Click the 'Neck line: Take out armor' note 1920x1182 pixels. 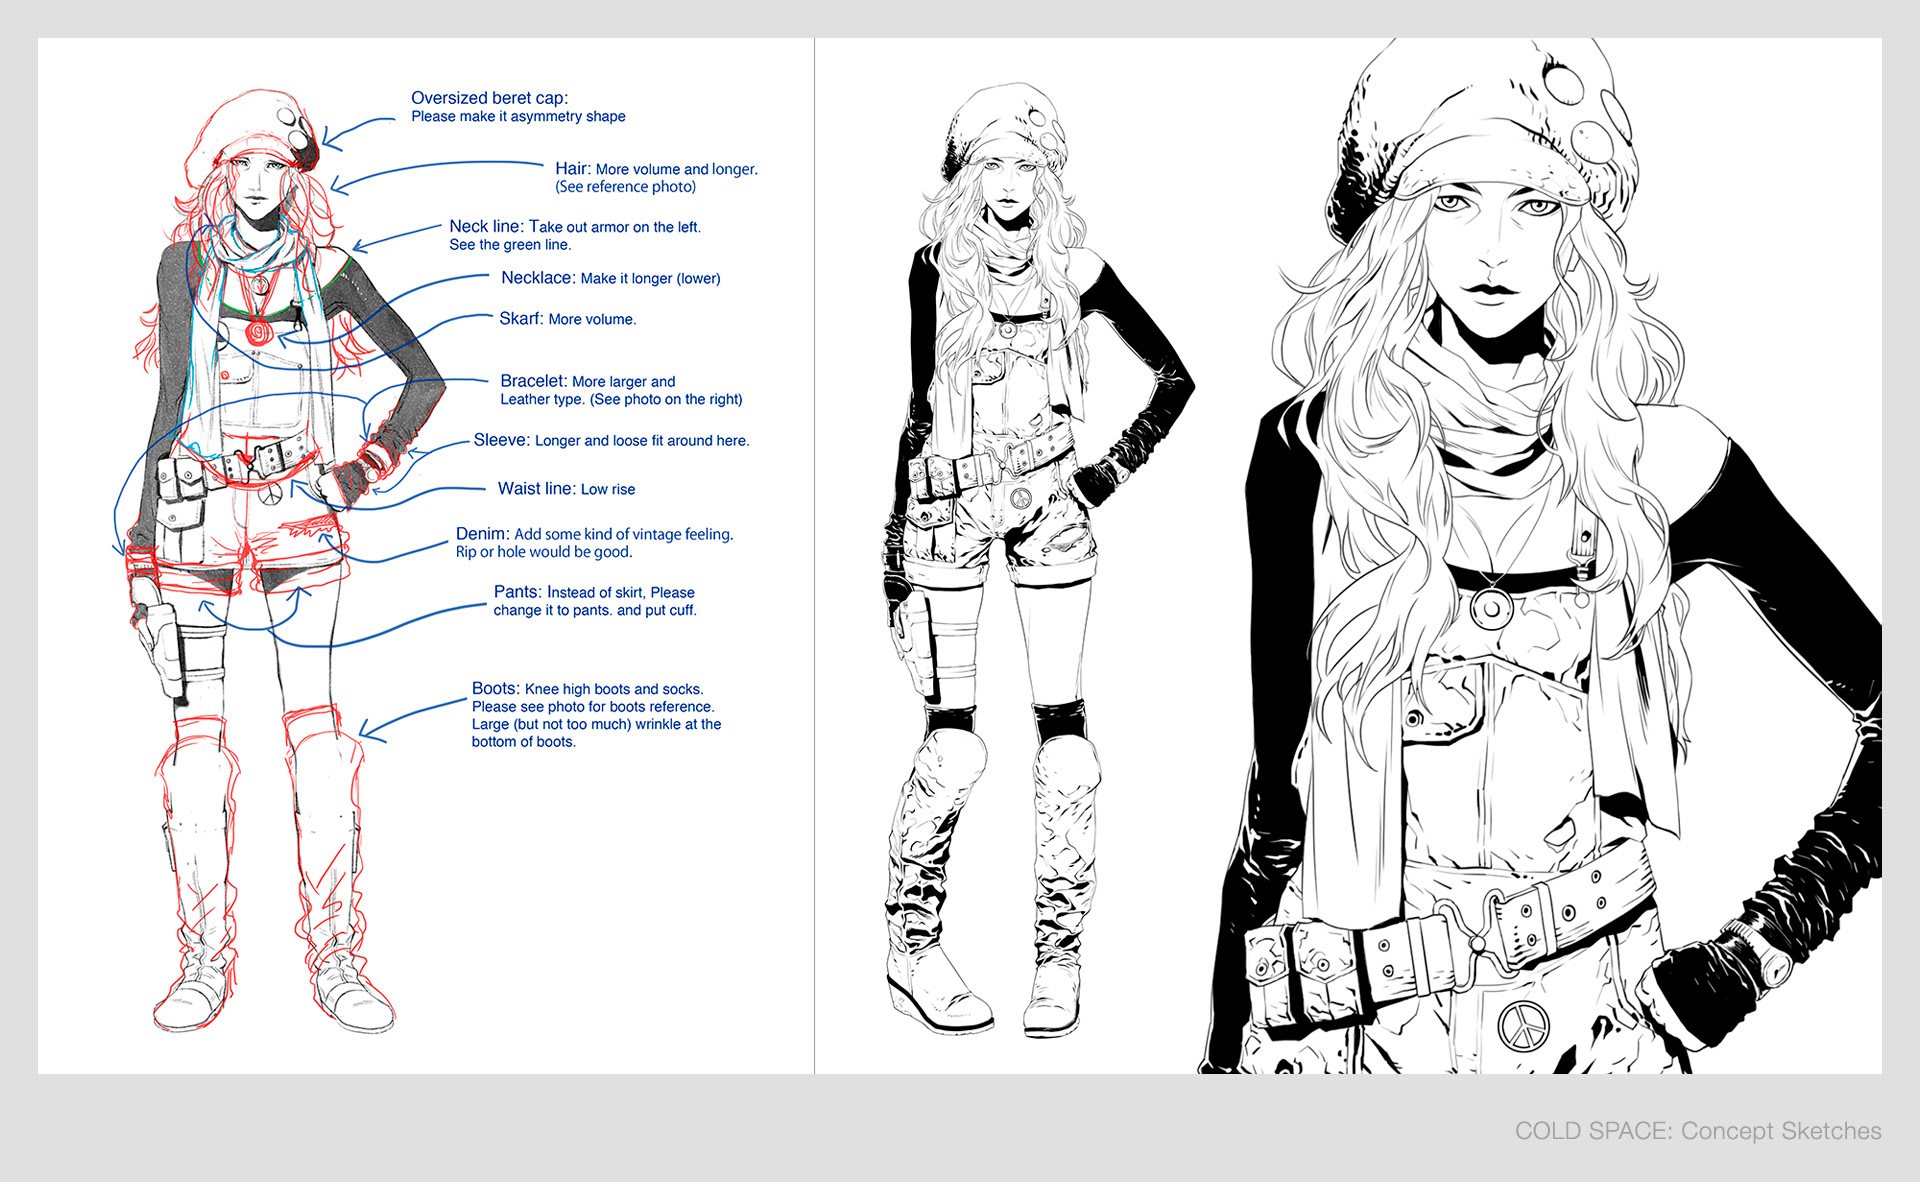coord(574,227)
